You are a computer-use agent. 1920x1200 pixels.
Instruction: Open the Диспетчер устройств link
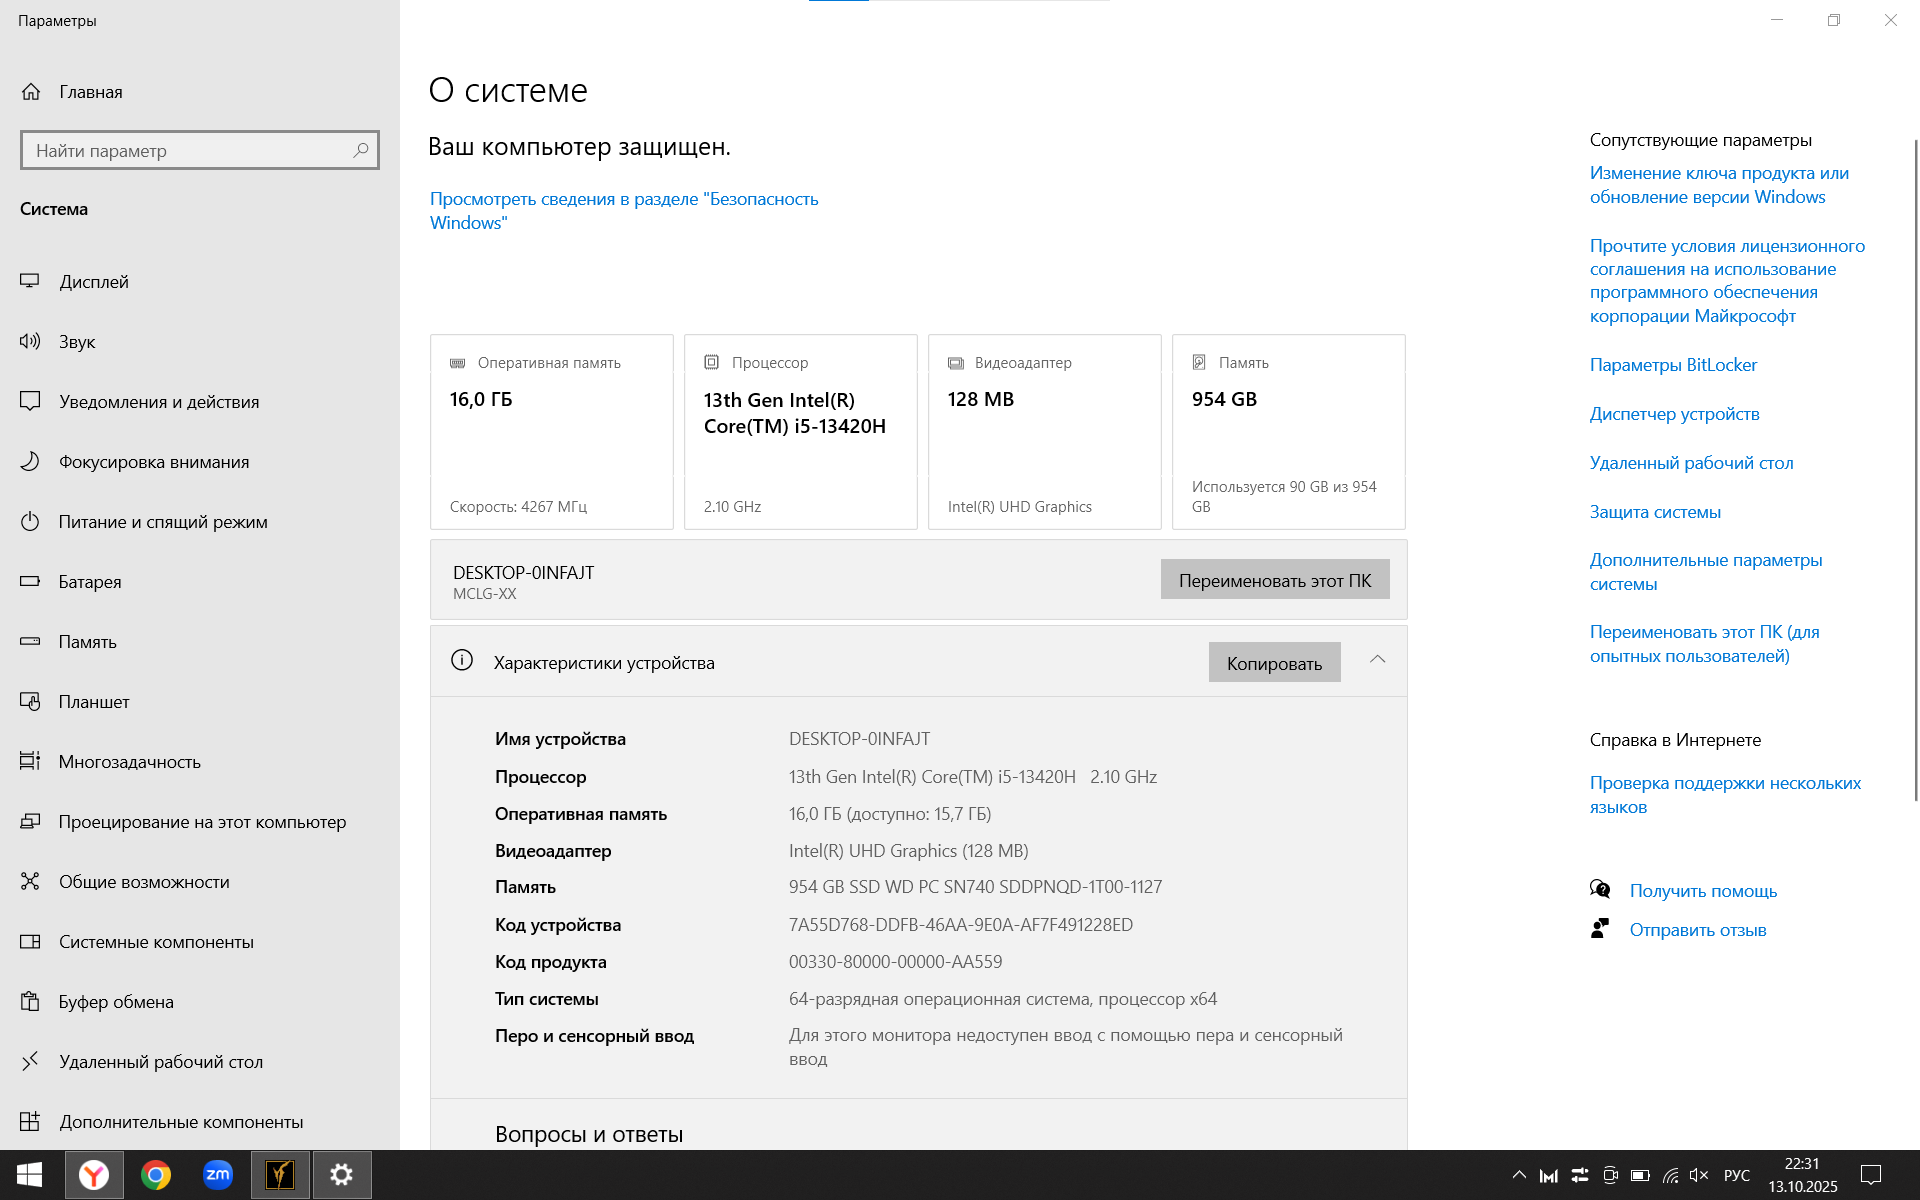(x=1674, y=414)
